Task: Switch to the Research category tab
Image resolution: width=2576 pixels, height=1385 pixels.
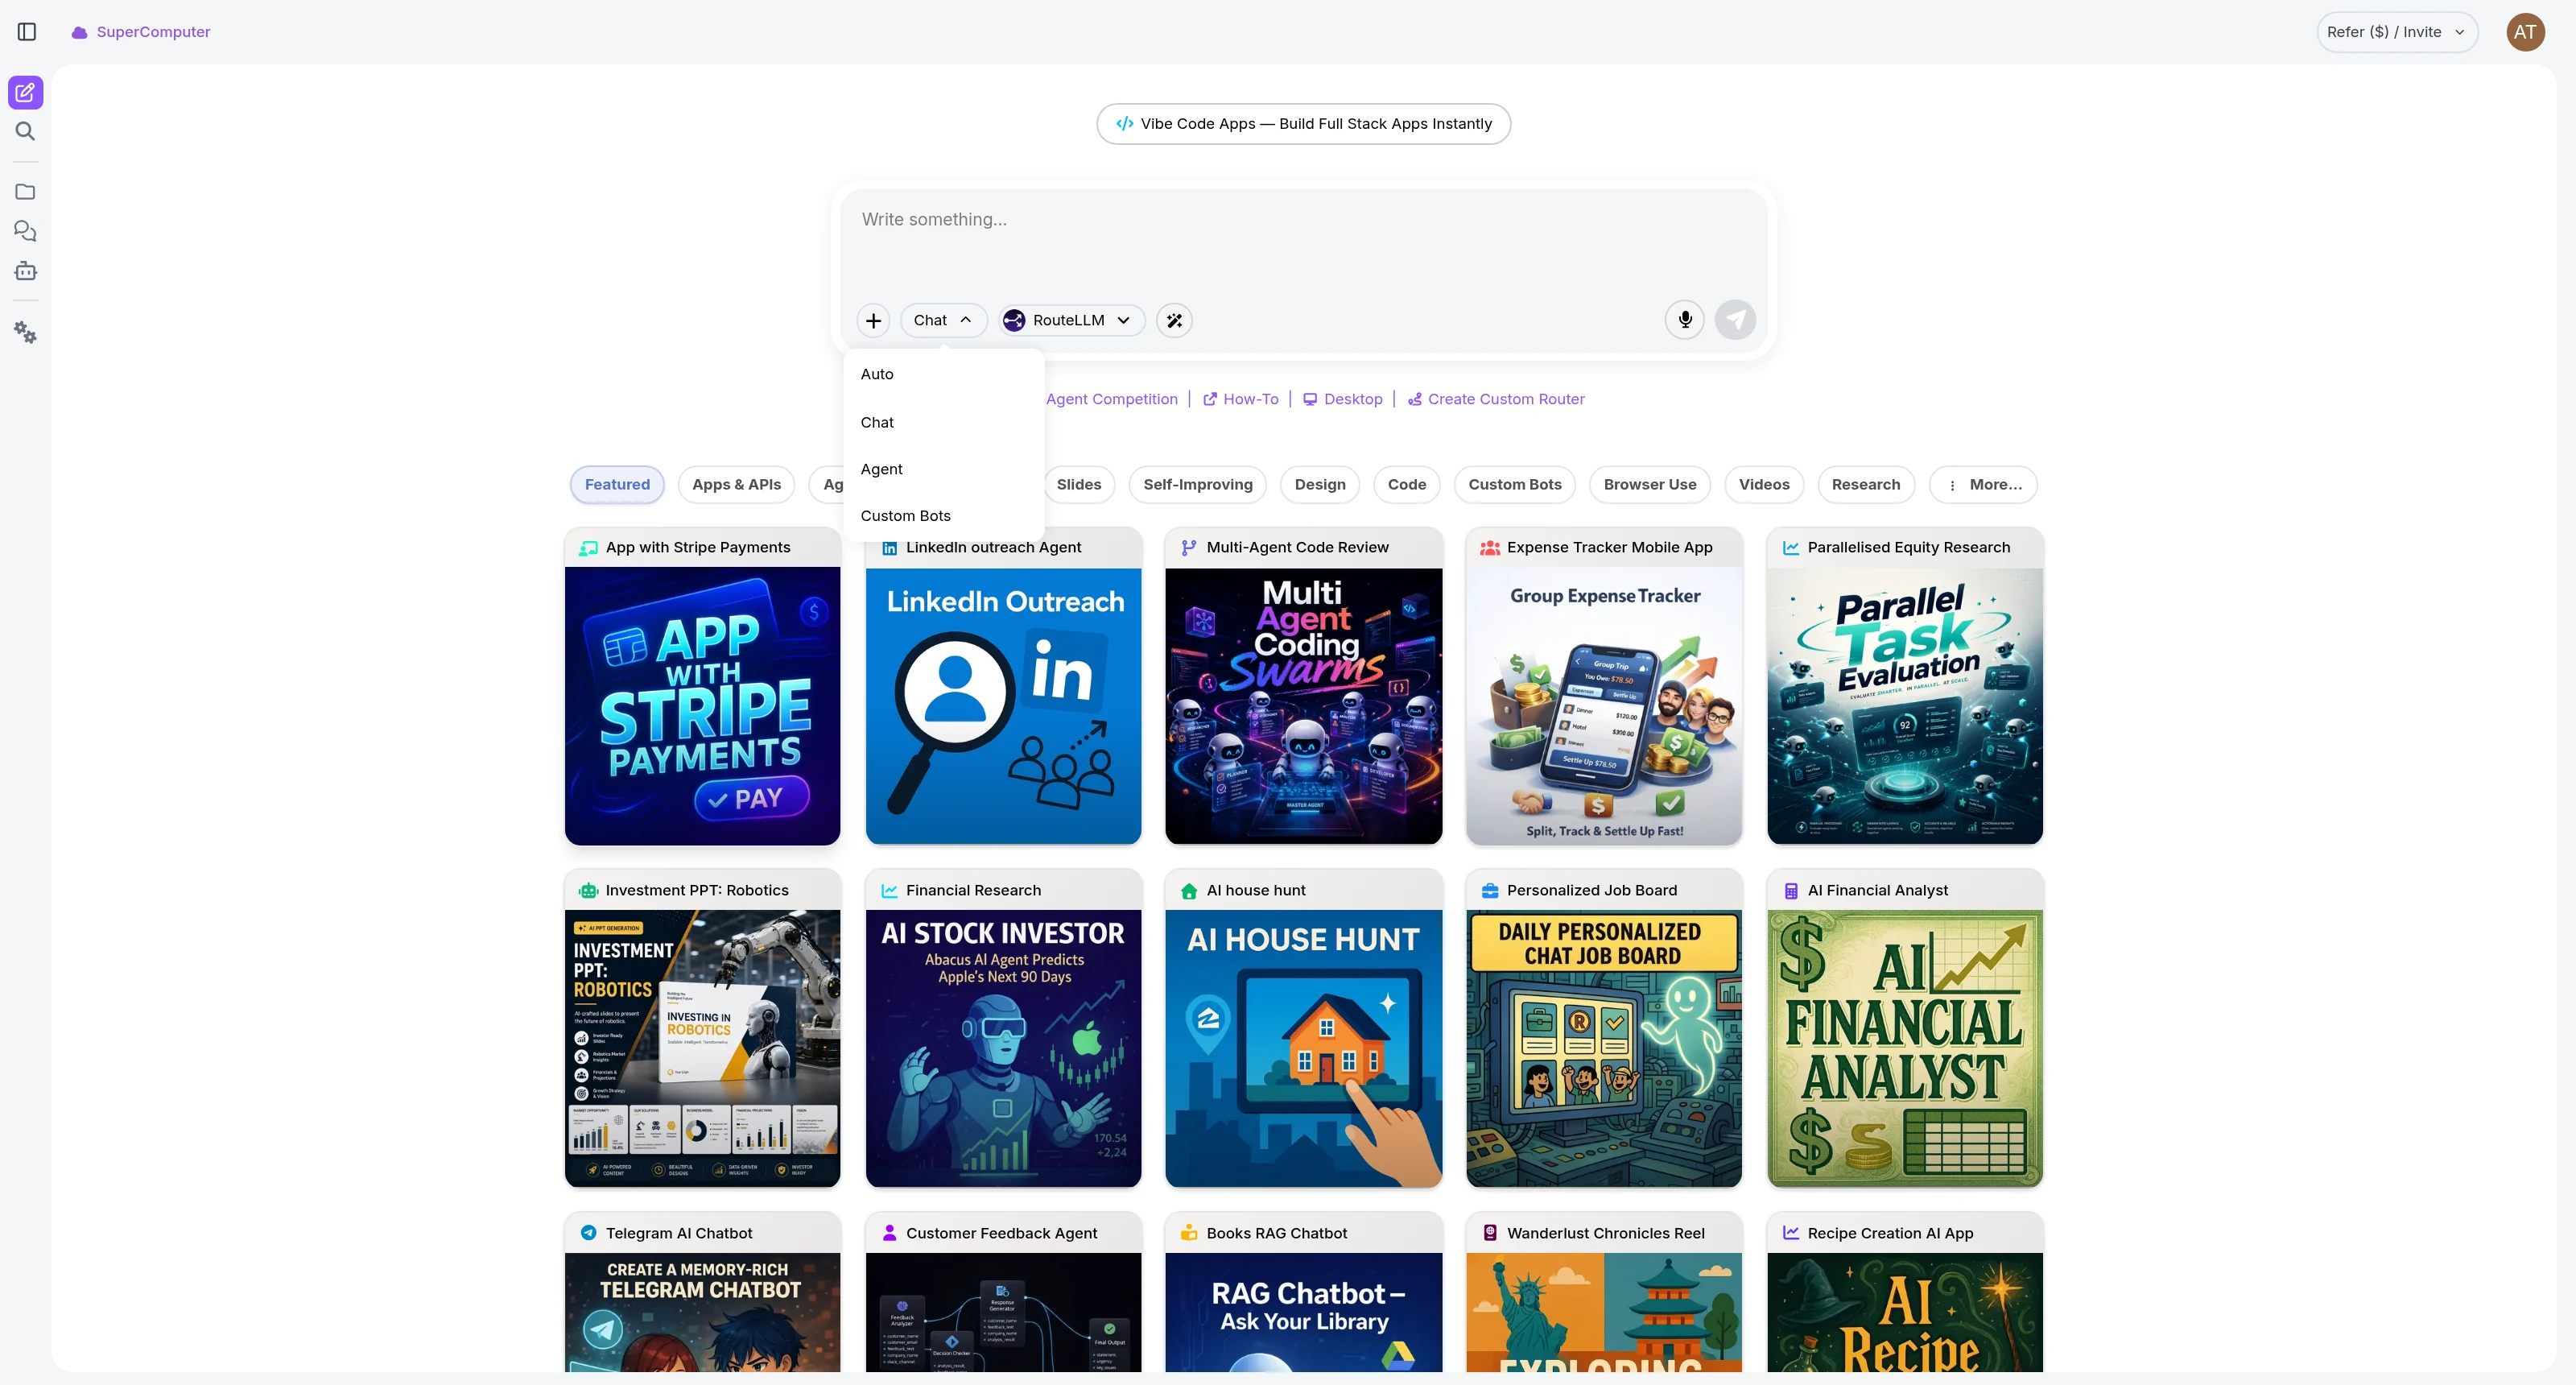Action: [1866, 485]
